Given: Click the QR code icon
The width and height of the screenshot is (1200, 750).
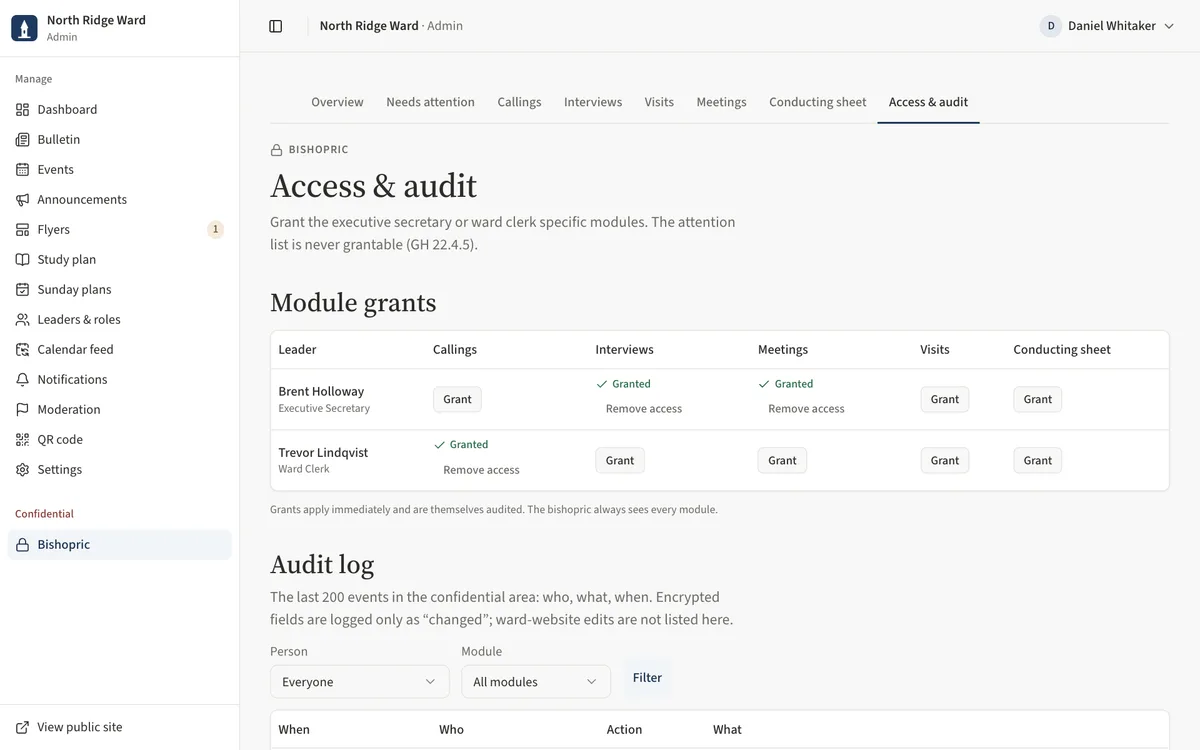Looking at the screenshot, I should [22, 439].
